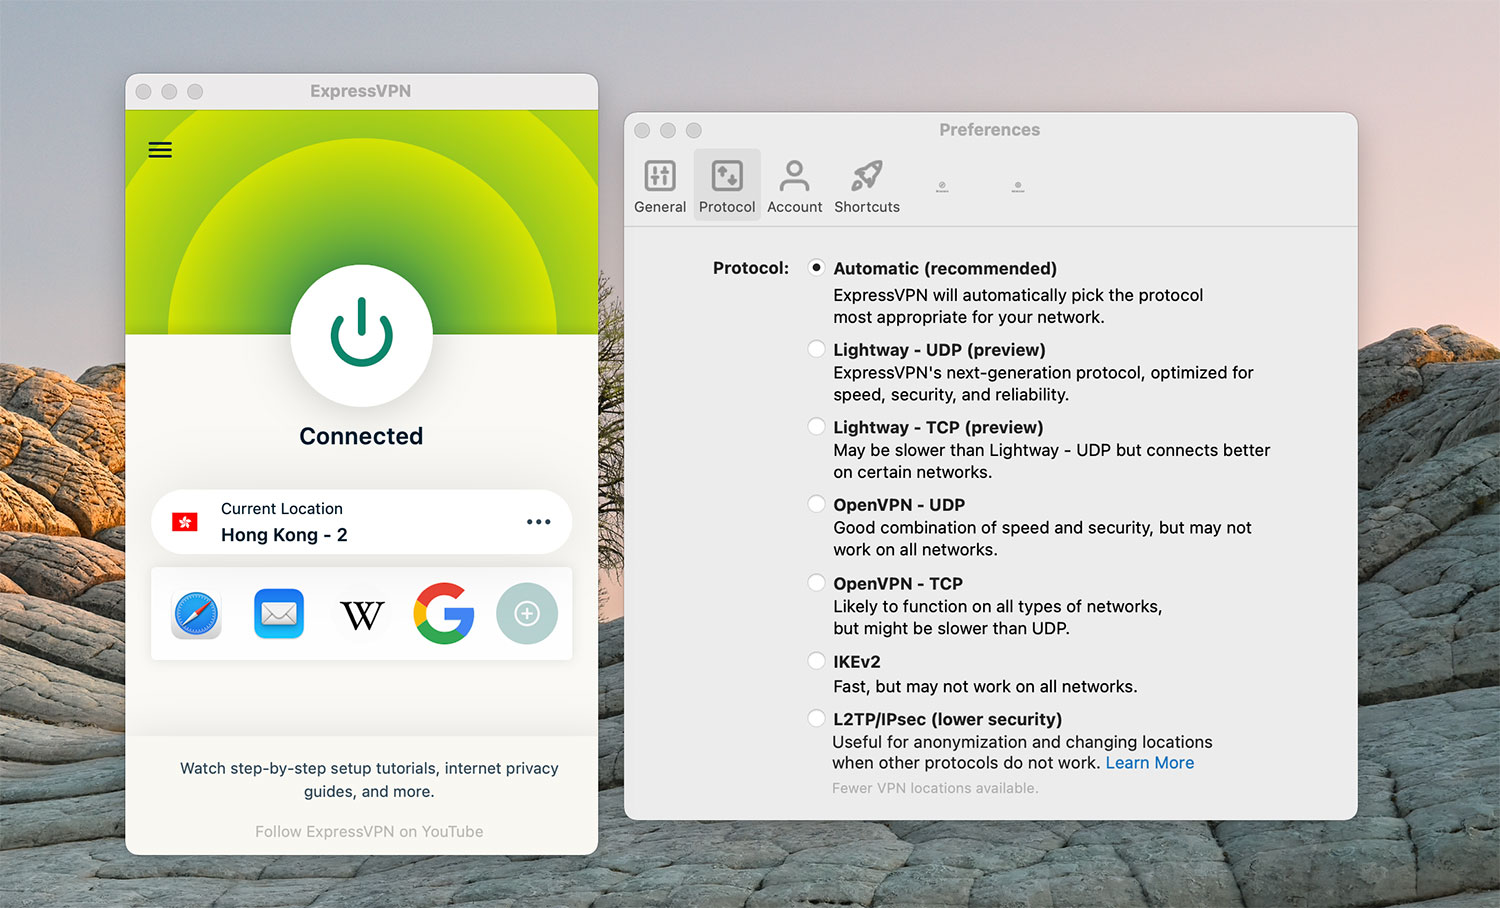Click 'Fast, but may not work' description

(985, 687)
